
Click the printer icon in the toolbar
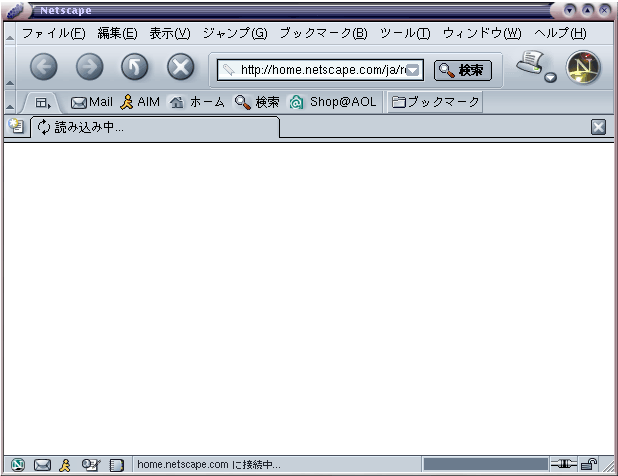[x=531, y=63]
